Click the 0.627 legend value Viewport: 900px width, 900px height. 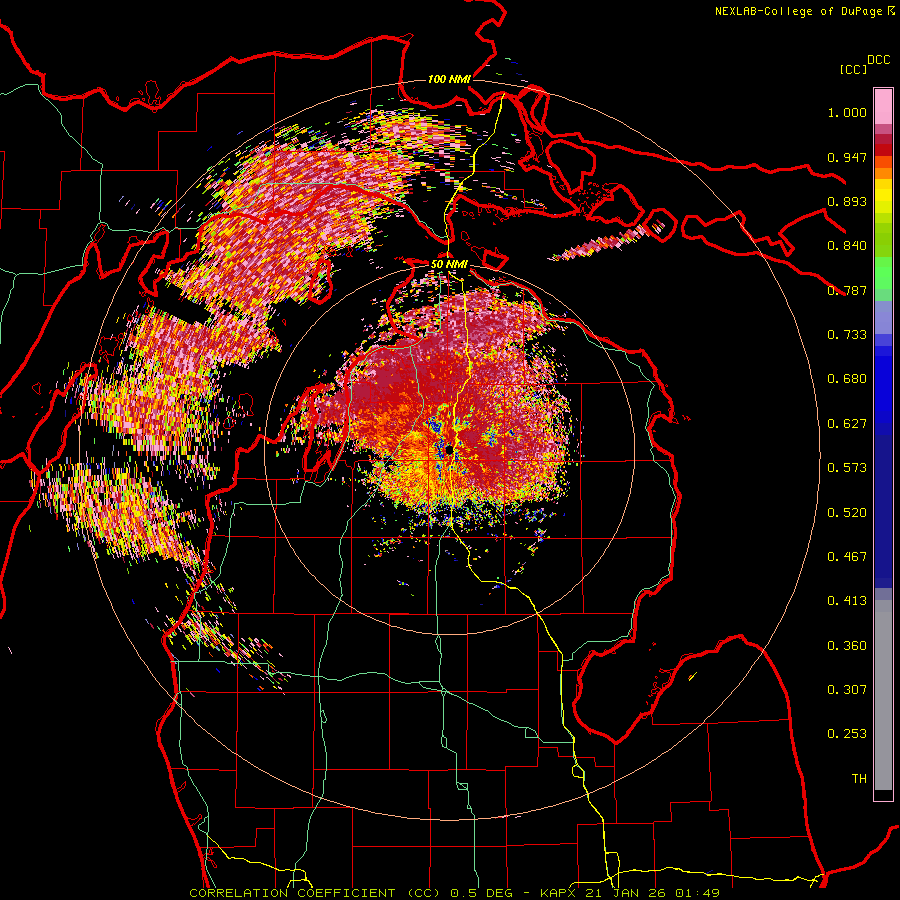(847, 424)
